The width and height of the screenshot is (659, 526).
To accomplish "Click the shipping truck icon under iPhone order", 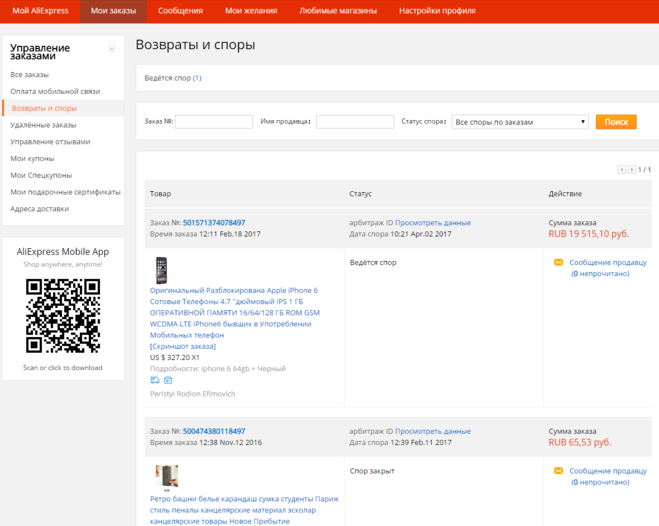I will (x=155, y=380).
